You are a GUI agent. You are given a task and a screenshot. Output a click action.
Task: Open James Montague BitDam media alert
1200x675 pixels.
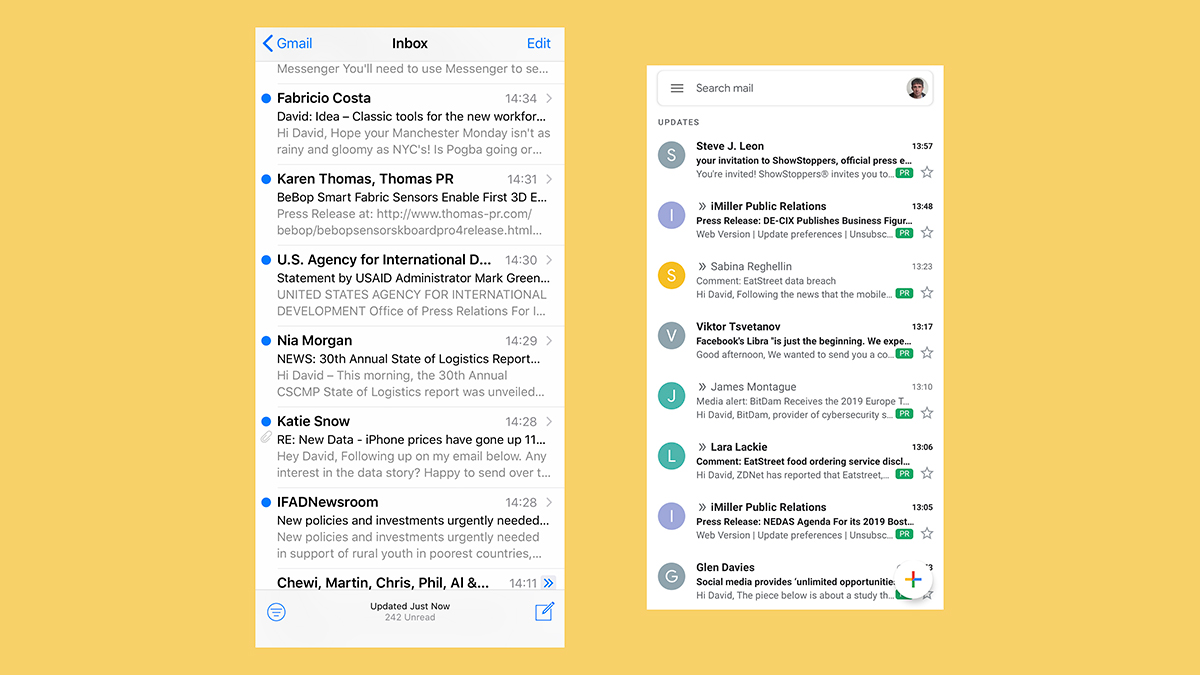click(x=795, y=400)
